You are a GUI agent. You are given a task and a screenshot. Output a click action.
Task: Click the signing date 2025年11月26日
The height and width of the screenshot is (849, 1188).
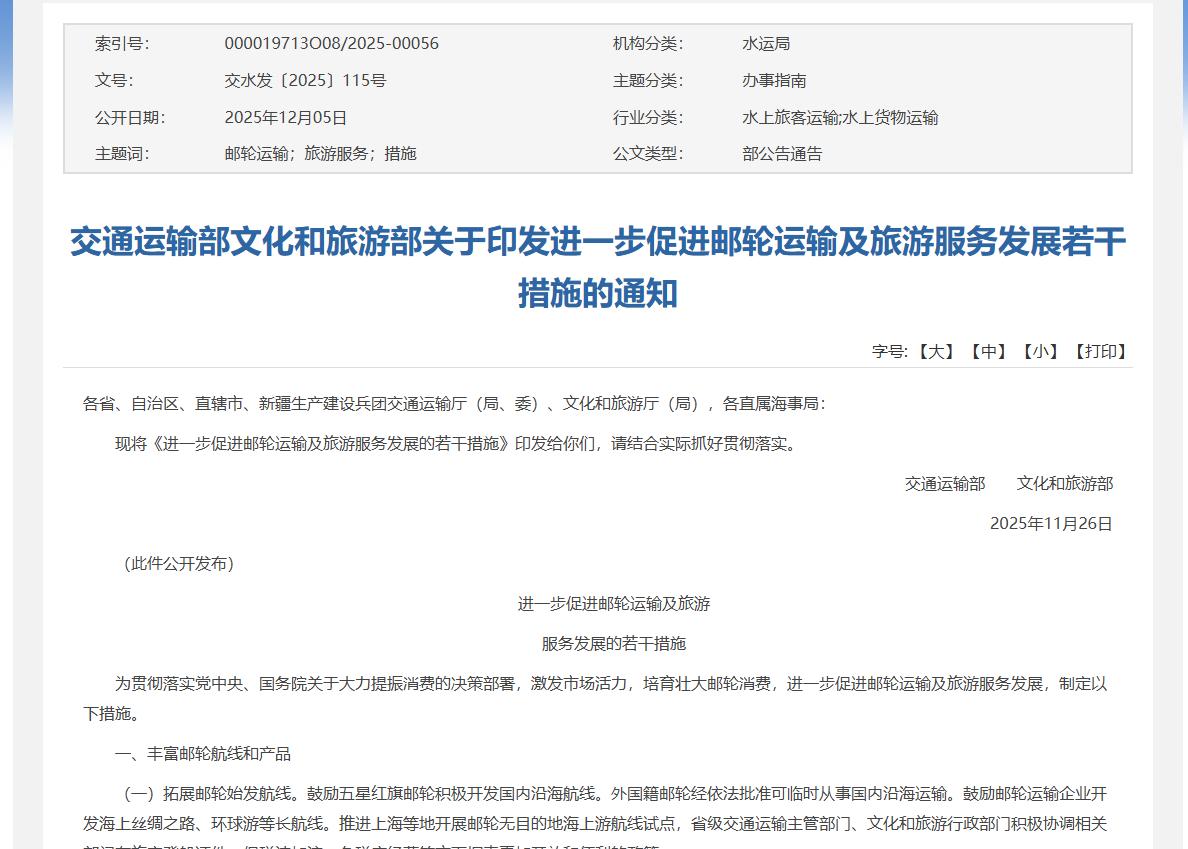tap(1051, 524)
